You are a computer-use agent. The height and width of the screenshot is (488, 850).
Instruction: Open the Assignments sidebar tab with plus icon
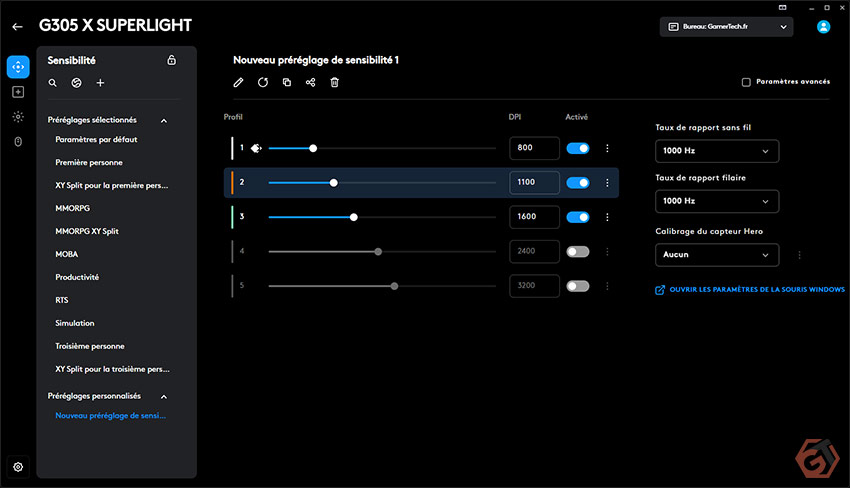(18, 92)
